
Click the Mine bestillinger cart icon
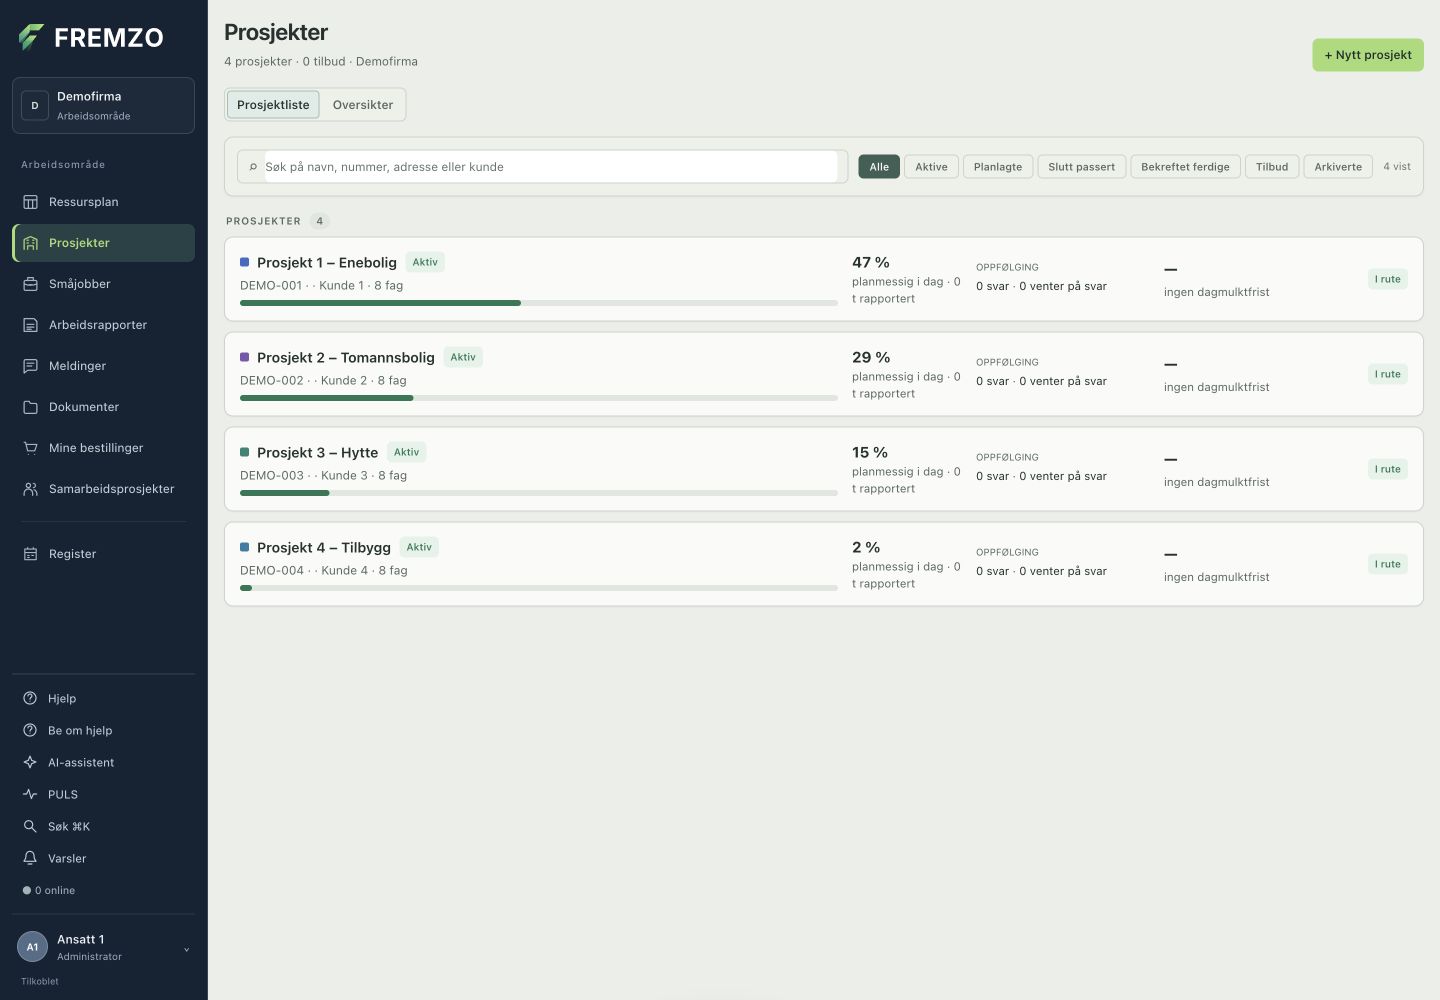coord(30,448)
